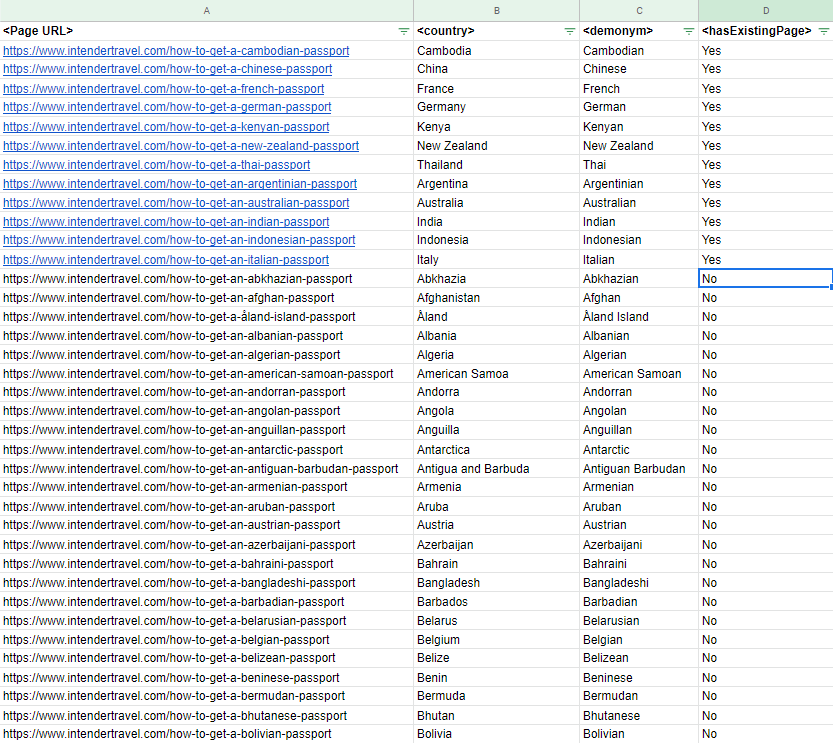
Task: Select the 'Belarus' country cell
Action: pos(497,621)
